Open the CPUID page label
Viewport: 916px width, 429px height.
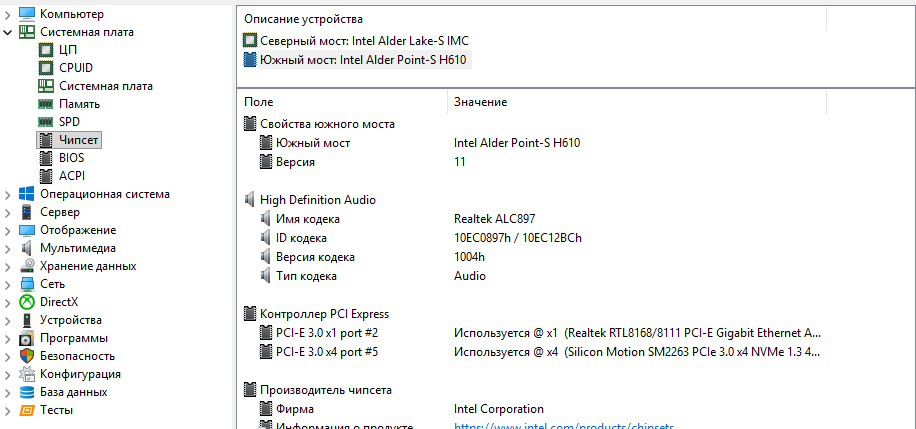coord(75,68)
